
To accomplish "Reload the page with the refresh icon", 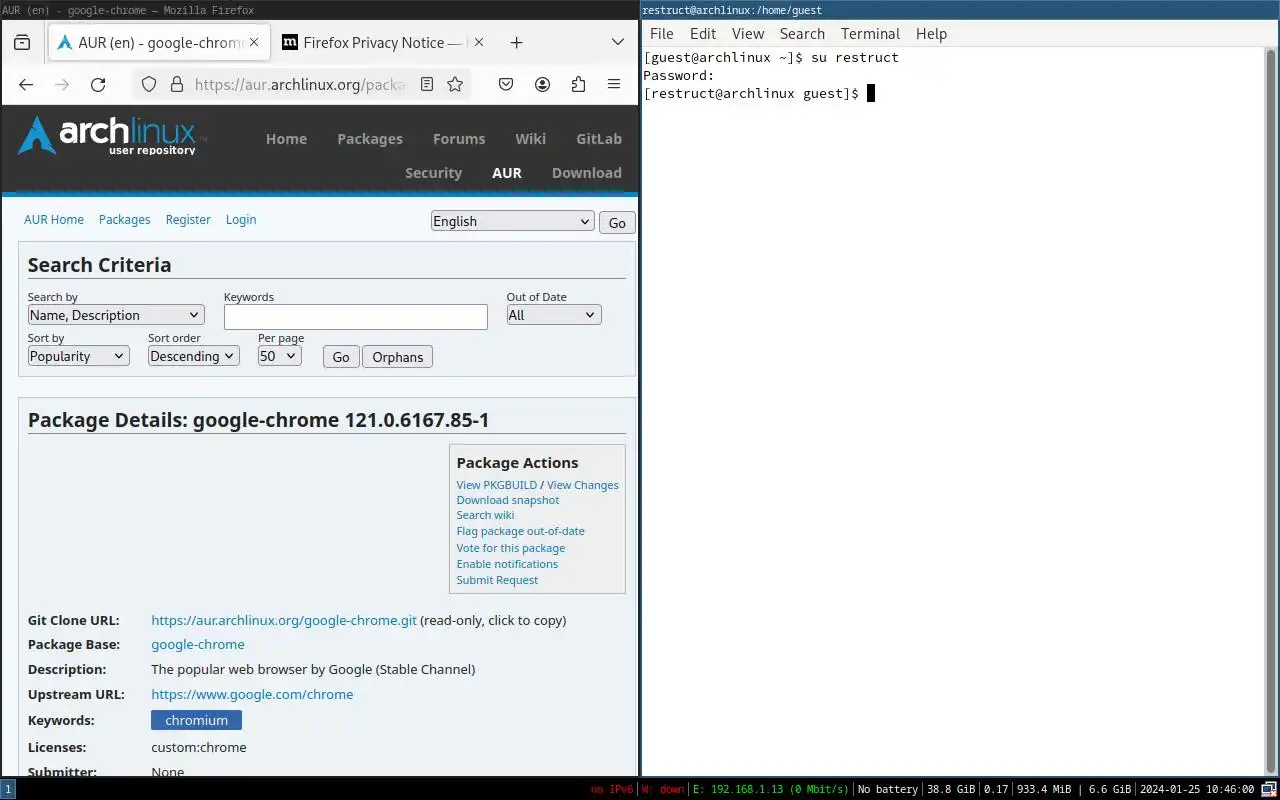I will (98, 85).
